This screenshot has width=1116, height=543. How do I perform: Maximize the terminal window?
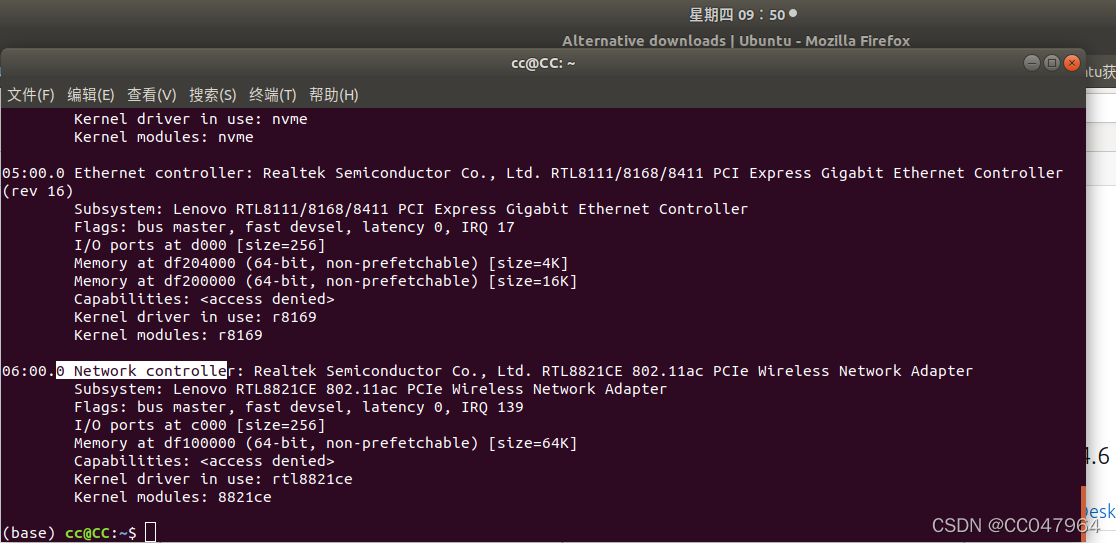tap(1052, 63)
